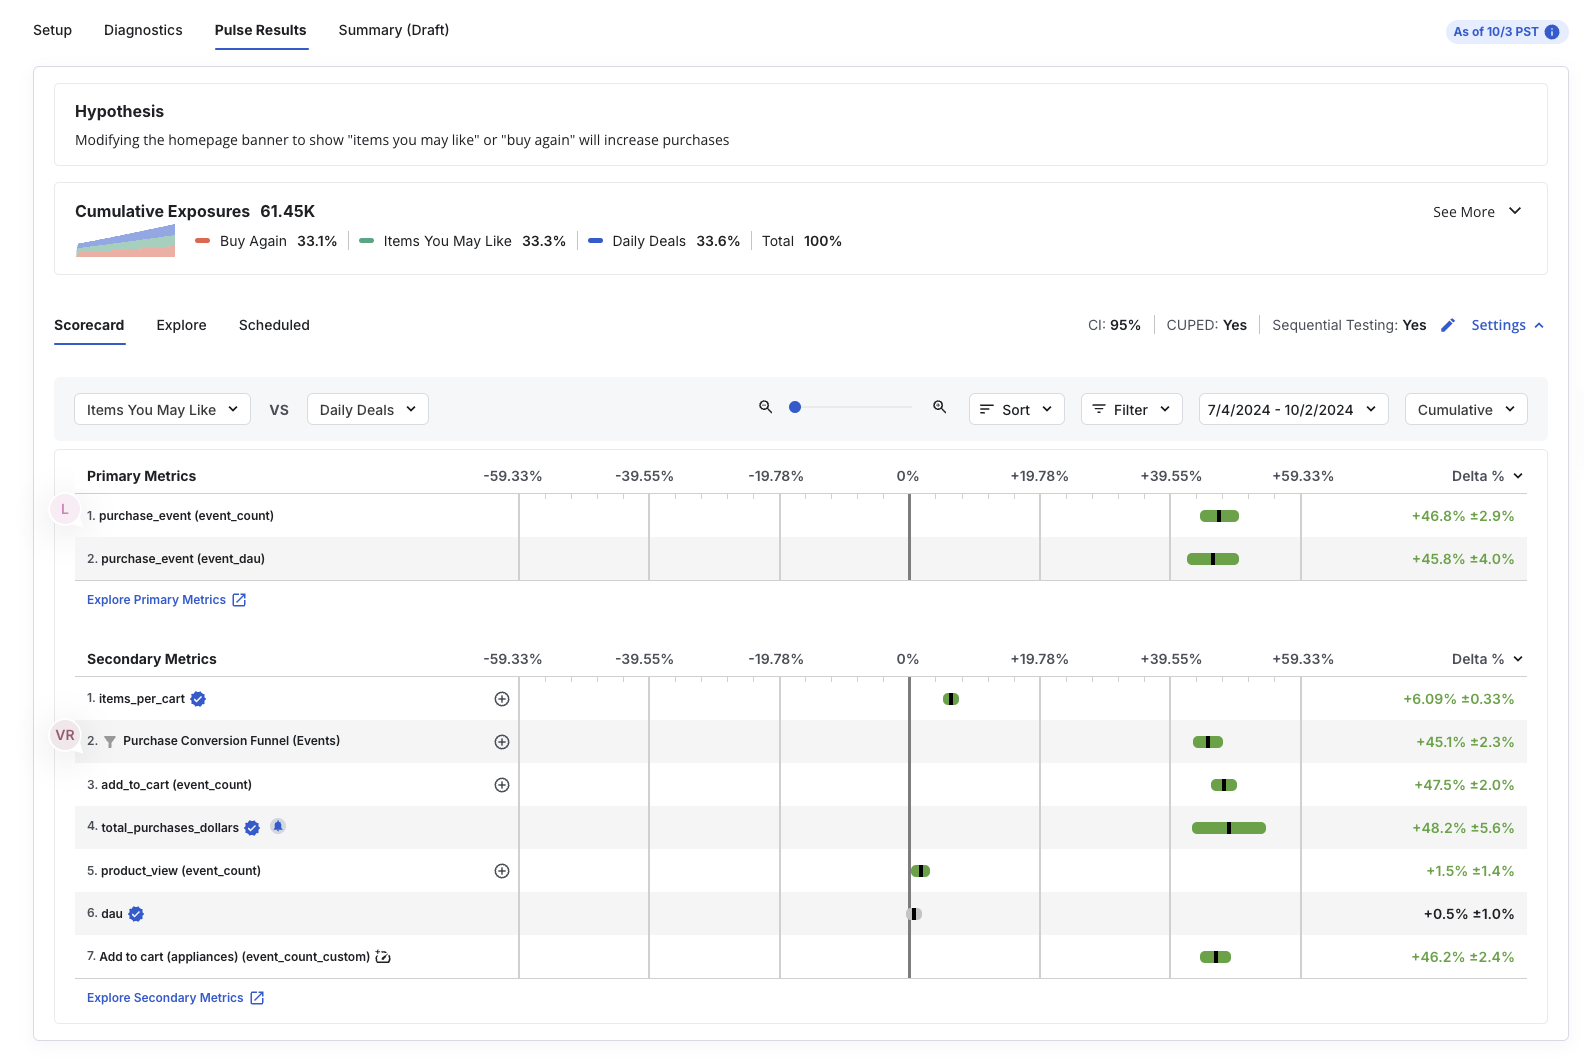Viewport: 1584px width, 1058px height.
Task: Click the Add to cart (appliances) metric name
Action: [x=235, y=957]
